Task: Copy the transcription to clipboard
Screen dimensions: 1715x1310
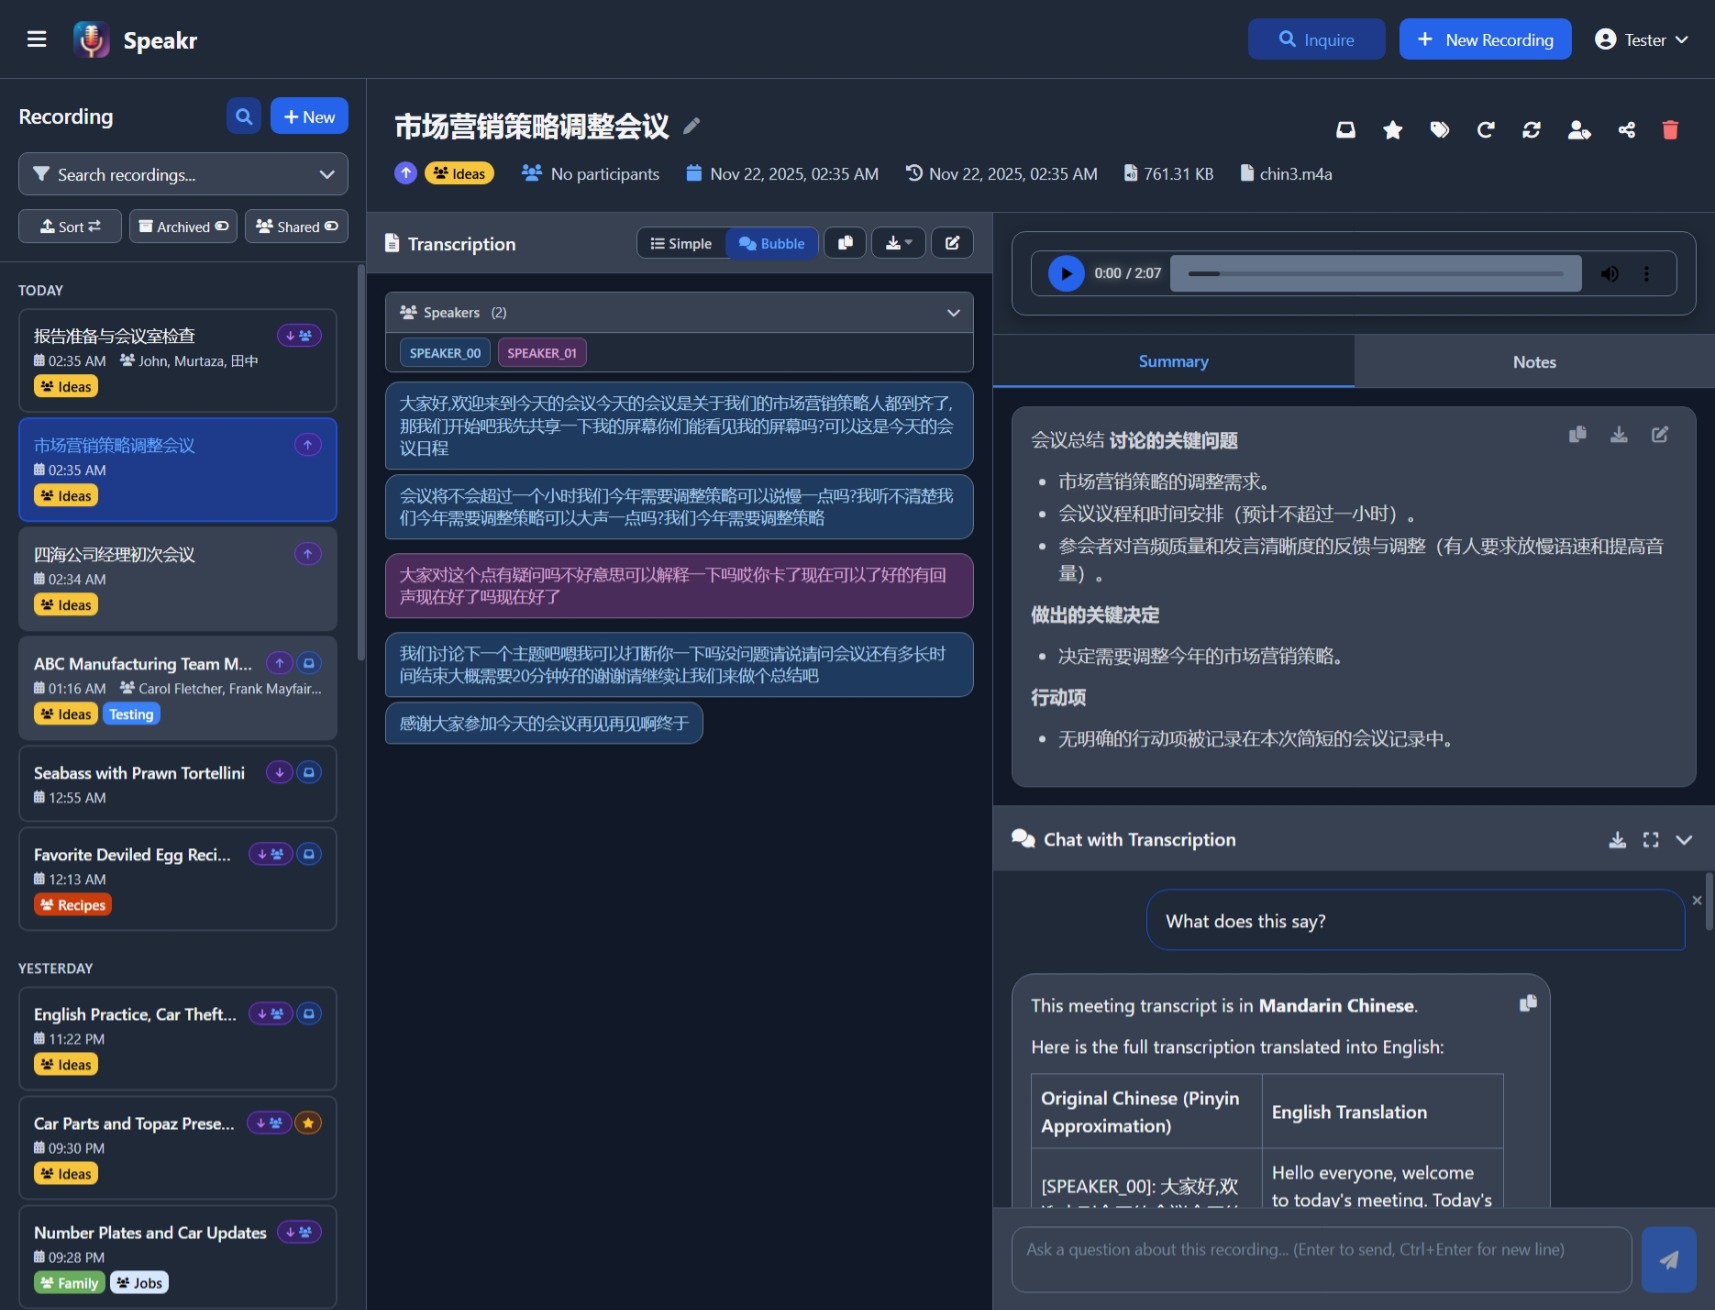Action: point(845,243)
